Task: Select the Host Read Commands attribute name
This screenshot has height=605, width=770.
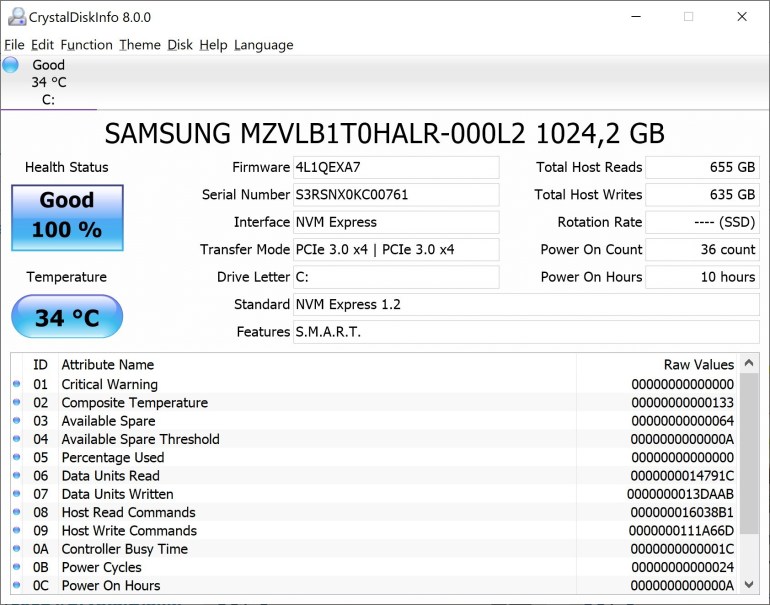Action: [128, 512]
